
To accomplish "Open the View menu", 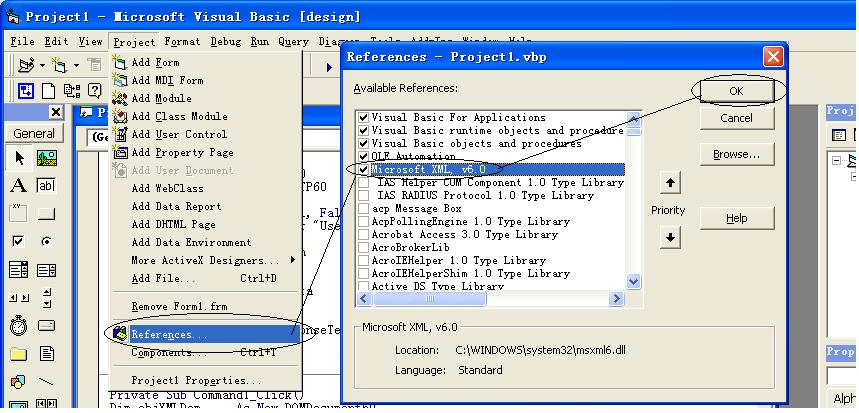I will click(x=90, y=42).
